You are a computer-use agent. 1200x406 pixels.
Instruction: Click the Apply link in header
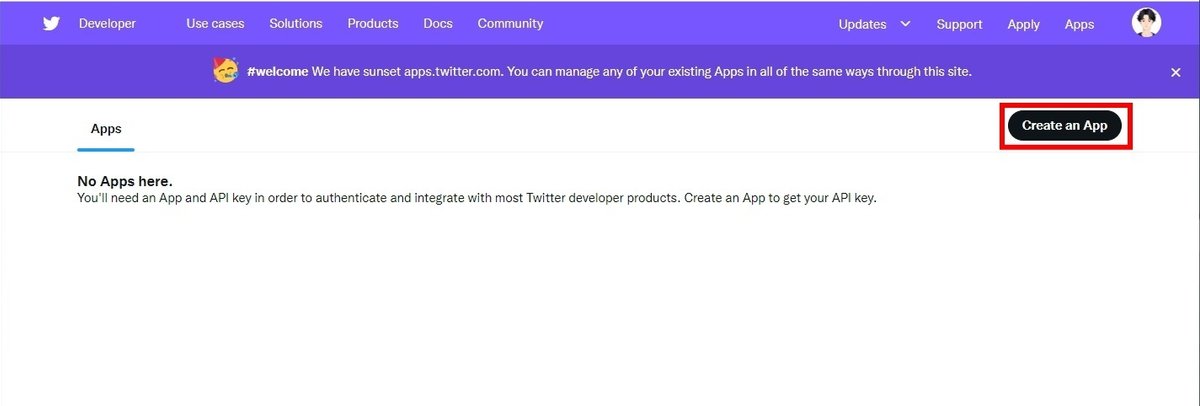(x=1023, y=24)
